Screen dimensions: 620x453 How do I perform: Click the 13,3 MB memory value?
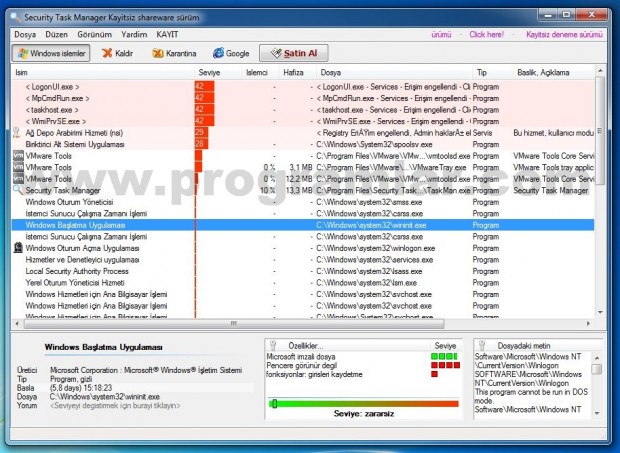[299, 190]
